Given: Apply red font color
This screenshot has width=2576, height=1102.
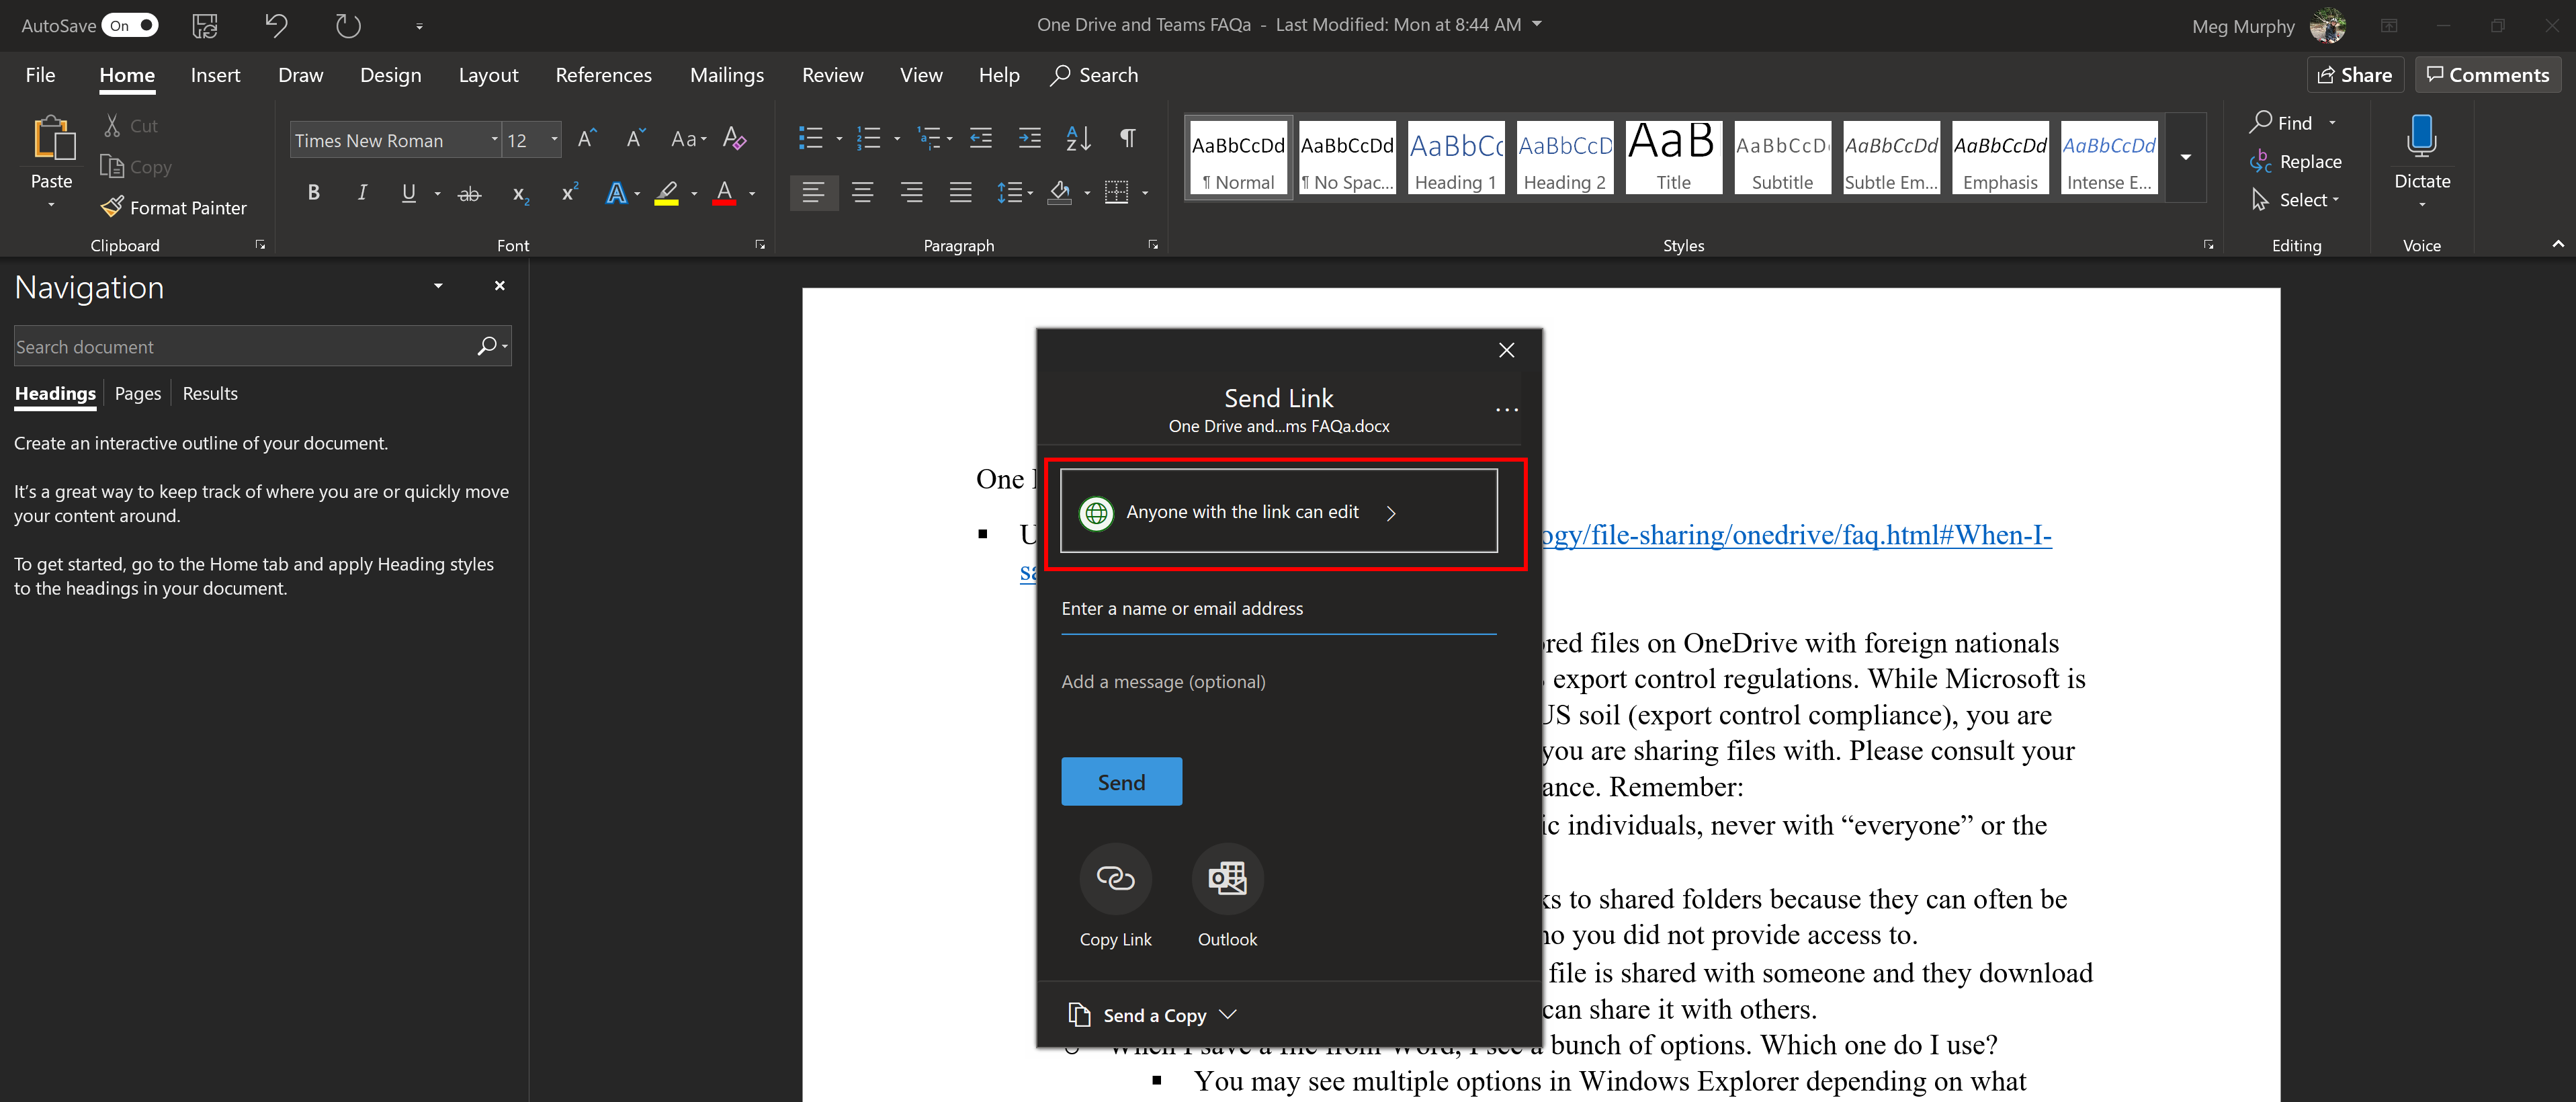Looking at the screenshot, I should coord(724,193).
